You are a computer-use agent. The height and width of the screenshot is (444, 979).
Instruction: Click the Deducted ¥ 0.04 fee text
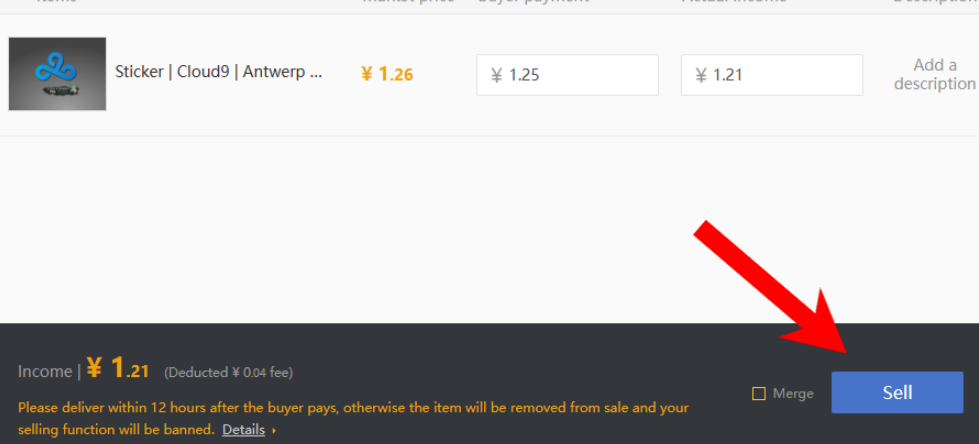tap(229, 373)
